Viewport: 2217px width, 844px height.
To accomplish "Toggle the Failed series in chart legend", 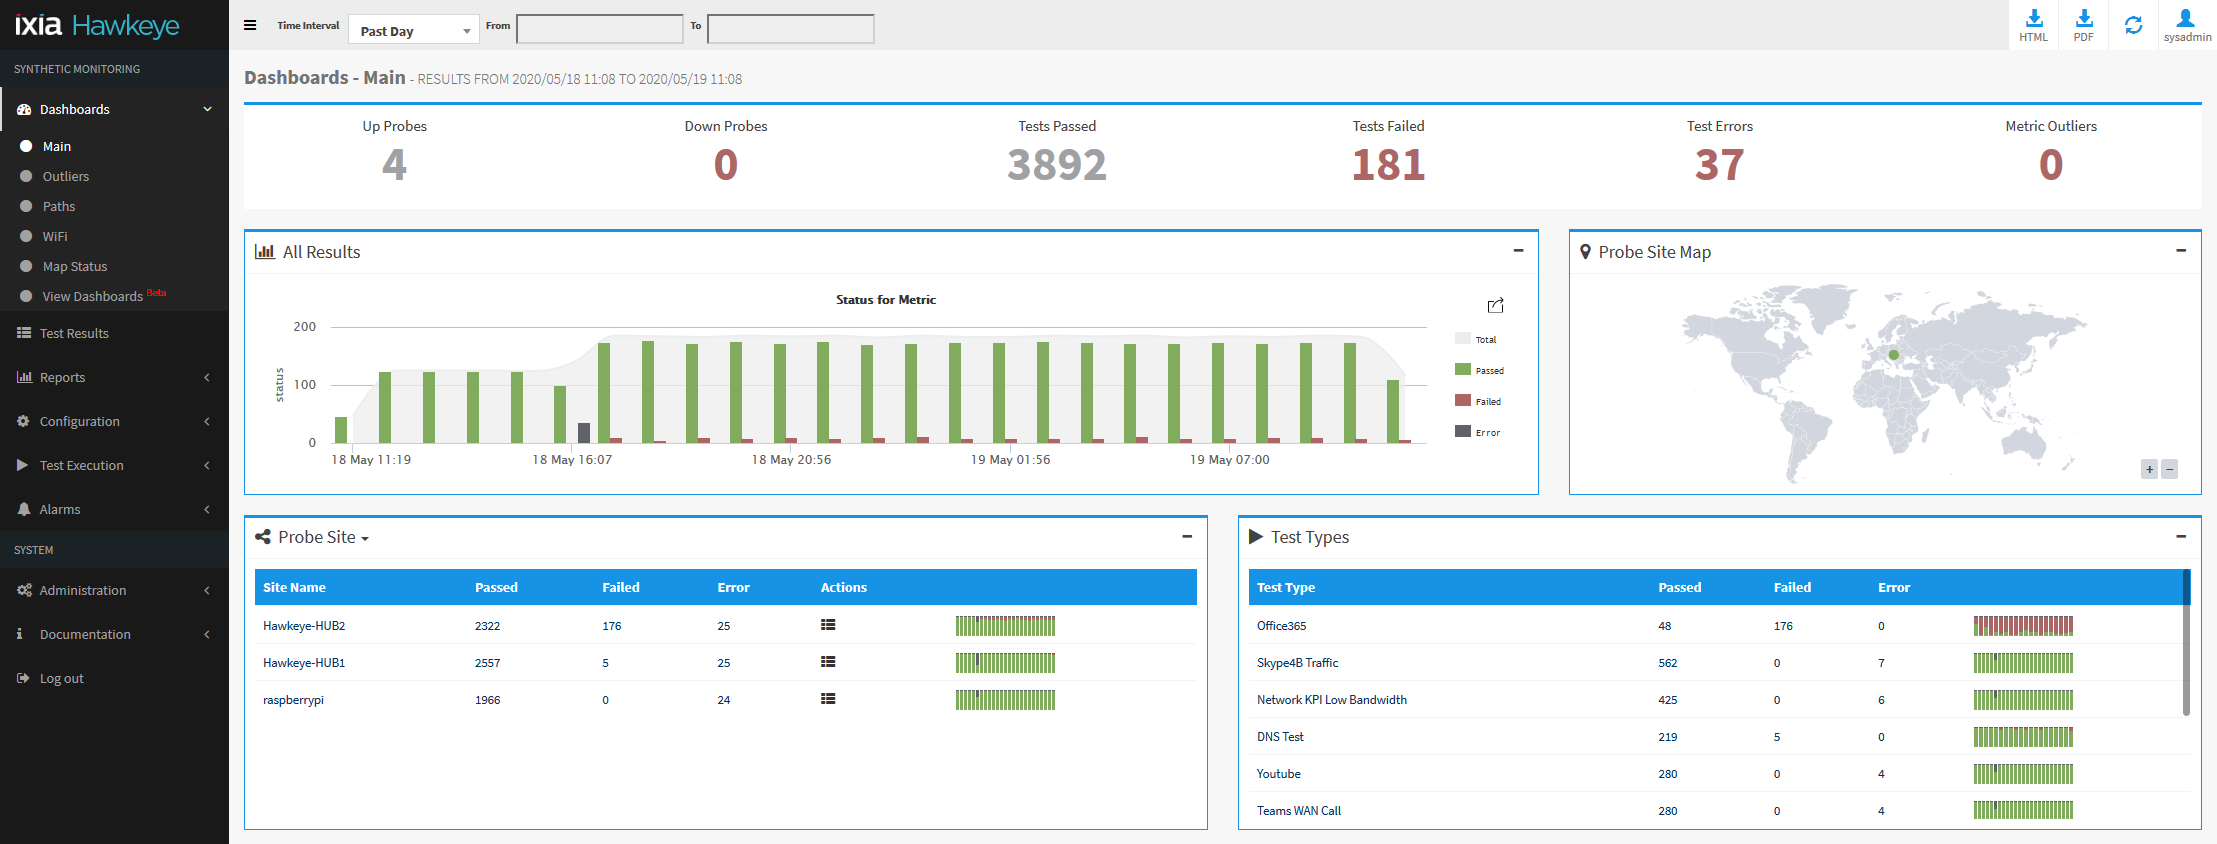I will click(1478, 401).
